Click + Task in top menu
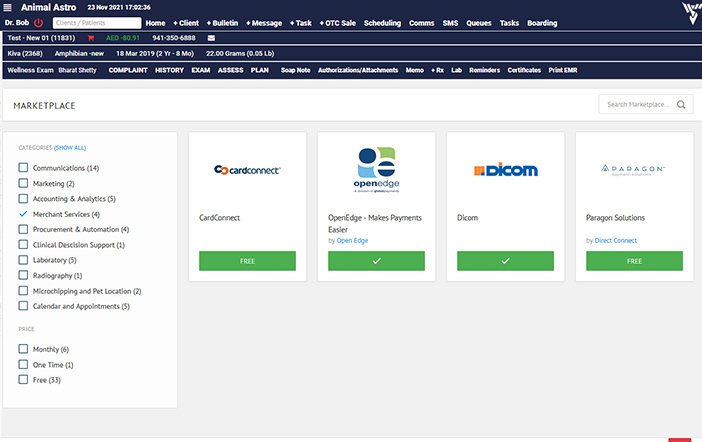The width and height of the screenshot is (702, 442). click(300, 23)
